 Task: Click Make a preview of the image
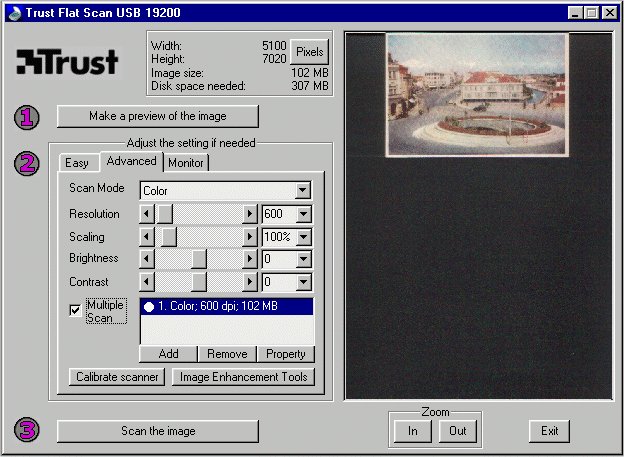(158, 116)
